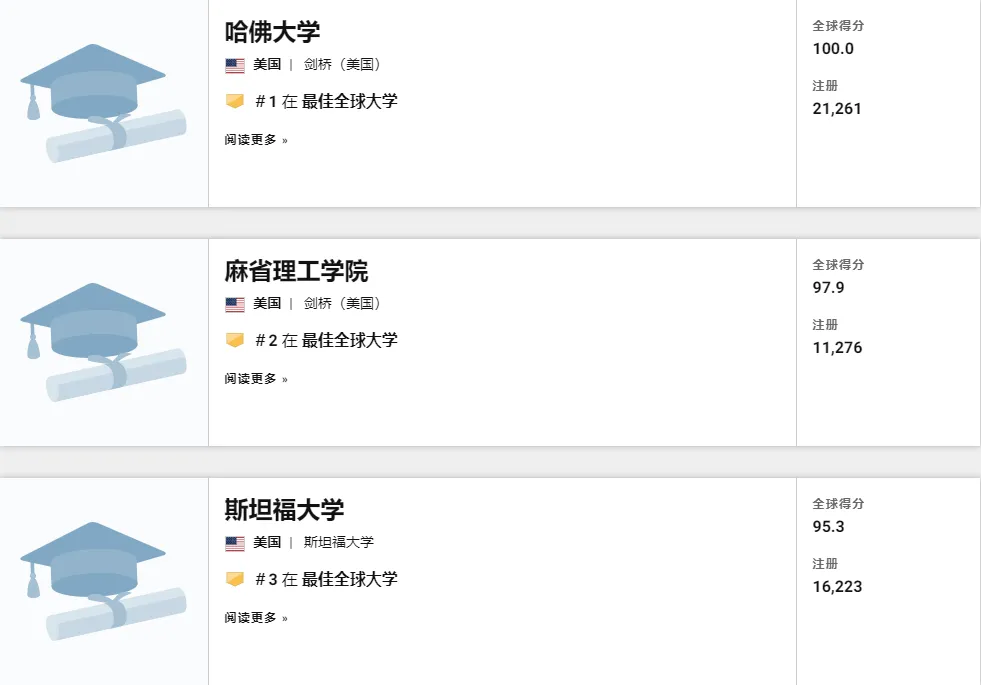Open the 斯坦福大学 title link
The image size is (981, 685).
[285, 510]
